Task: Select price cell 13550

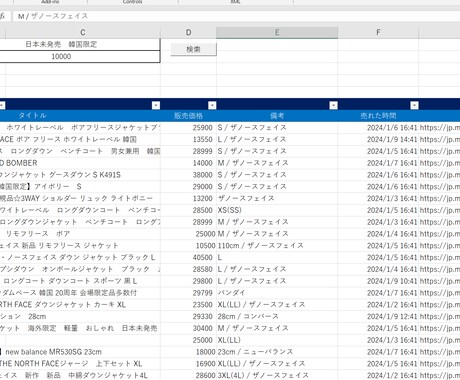Action: coord(188,139)
